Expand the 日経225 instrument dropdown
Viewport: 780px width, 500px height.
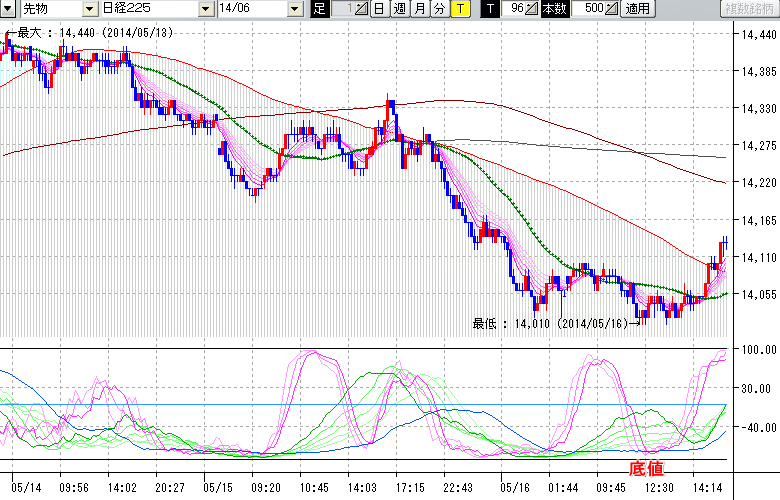point(206,9)
